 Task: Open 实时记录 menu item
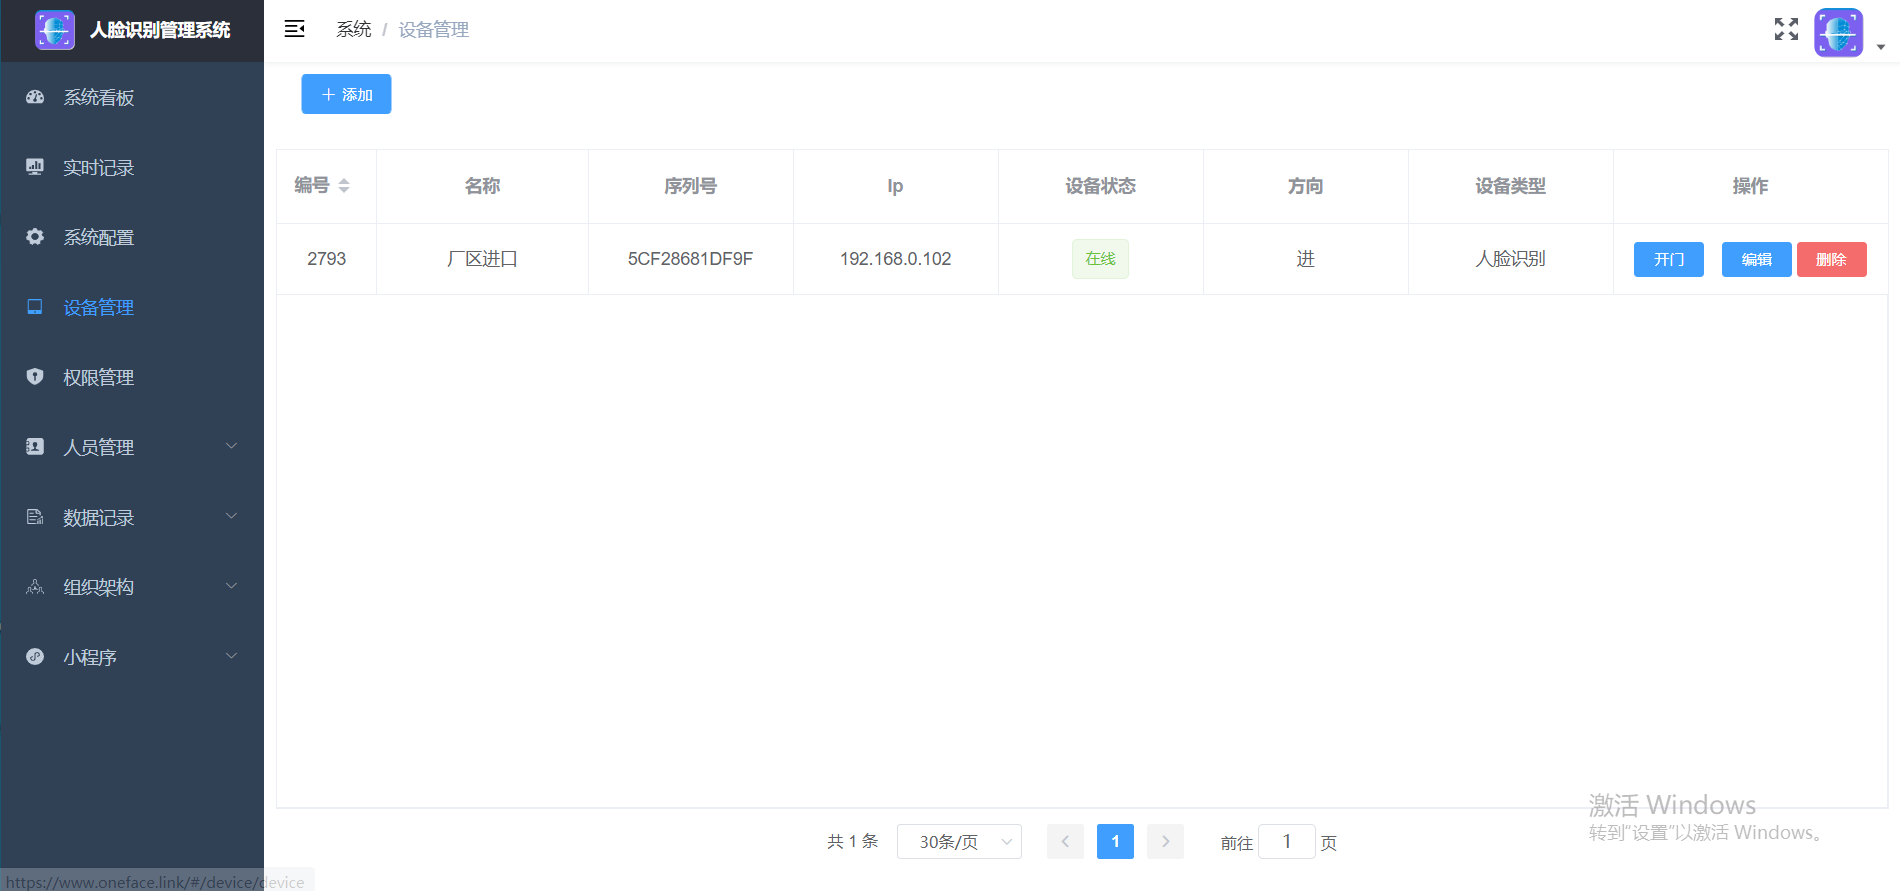pos(132,167)
